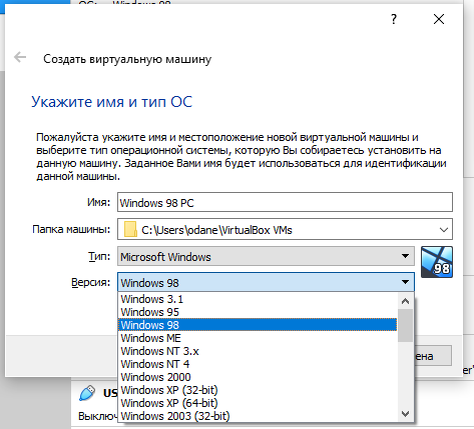Click the list scrollbar down arrow
Screen dimensions: 474x429
pyautogui.click(x=405, y=414)
